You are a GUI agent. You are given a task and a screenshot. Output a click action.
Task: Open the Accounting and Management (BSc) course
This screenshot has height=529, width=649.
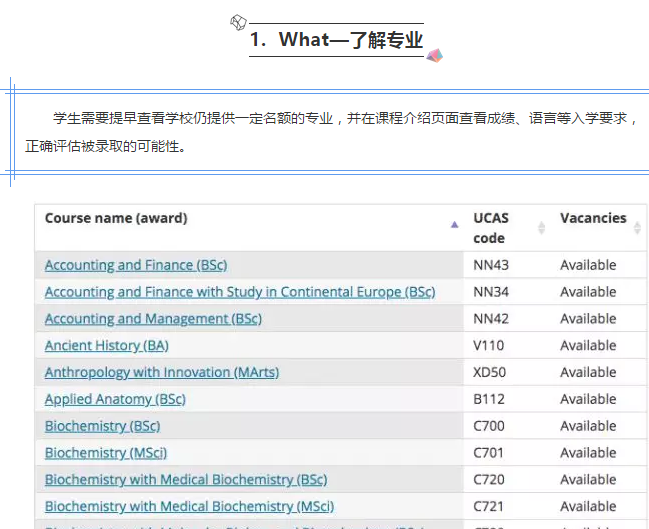point(153,319)
